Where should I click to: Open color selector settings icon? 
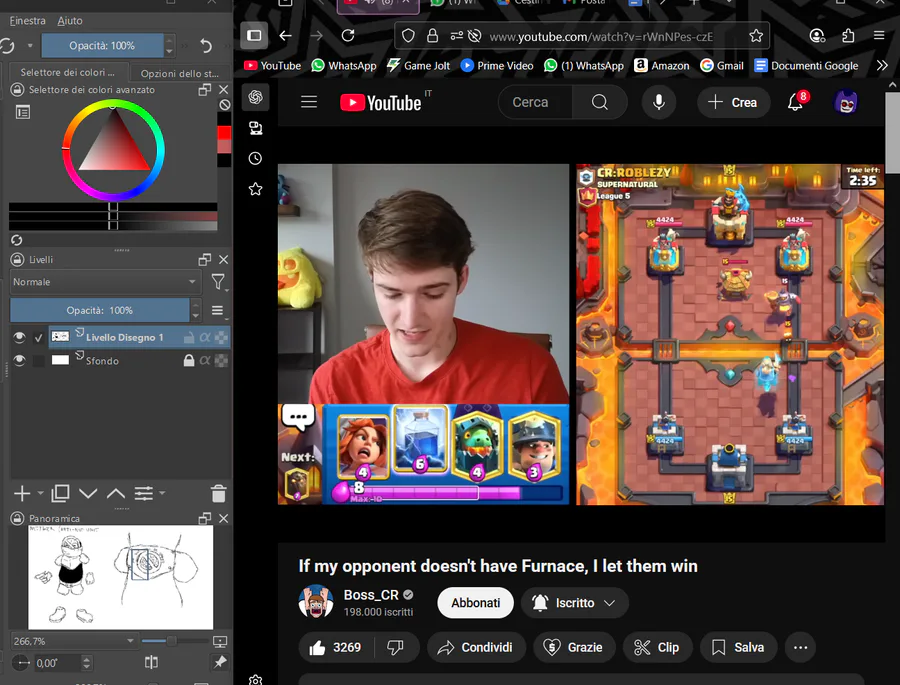coord(23,112)
